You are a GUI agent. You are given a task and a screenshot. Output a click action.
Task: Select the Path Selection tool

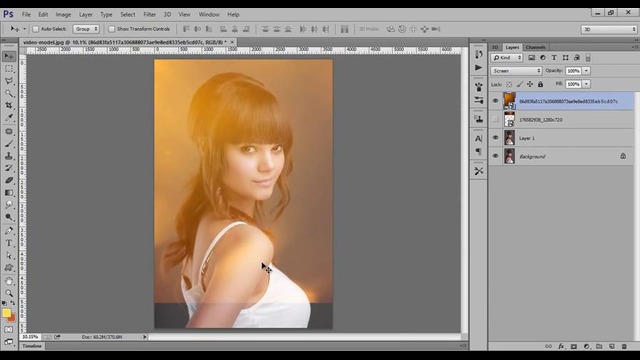(x=9, y=256)
